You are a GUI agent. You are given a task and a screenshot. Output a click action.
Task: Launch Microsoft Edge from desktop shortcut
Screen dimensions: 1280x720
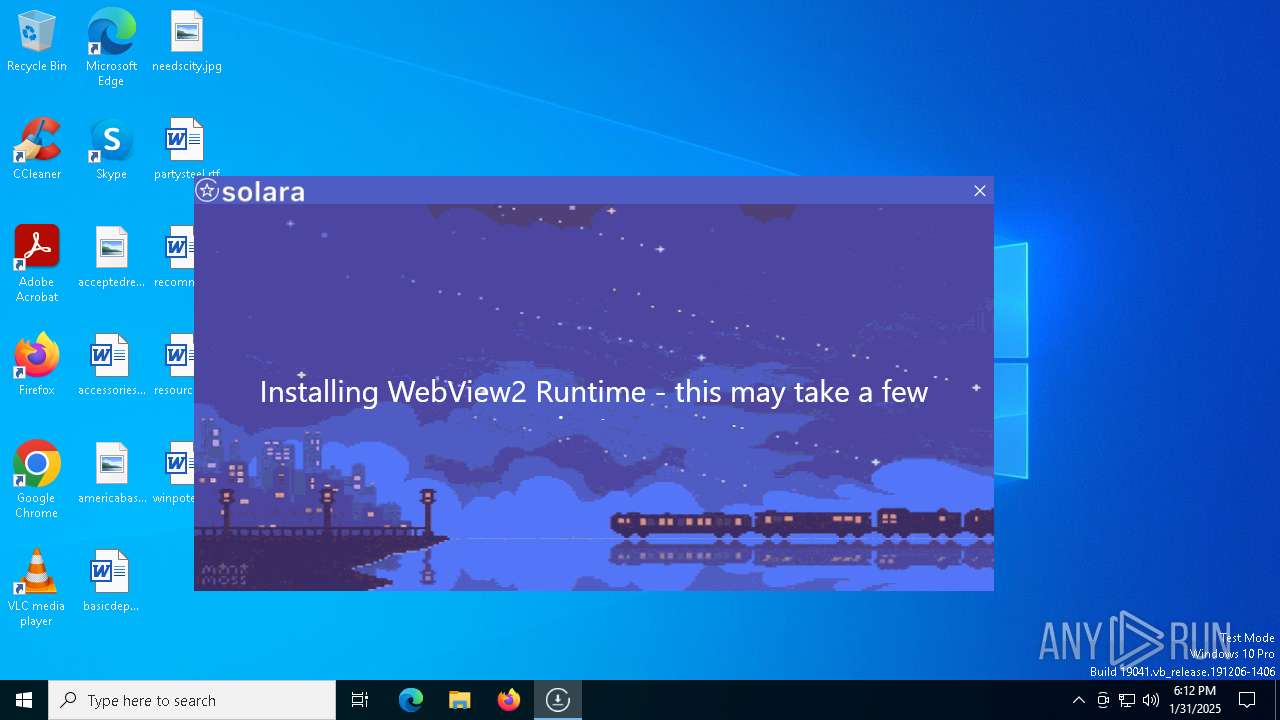pyautogui.click(x=111, y=47)
